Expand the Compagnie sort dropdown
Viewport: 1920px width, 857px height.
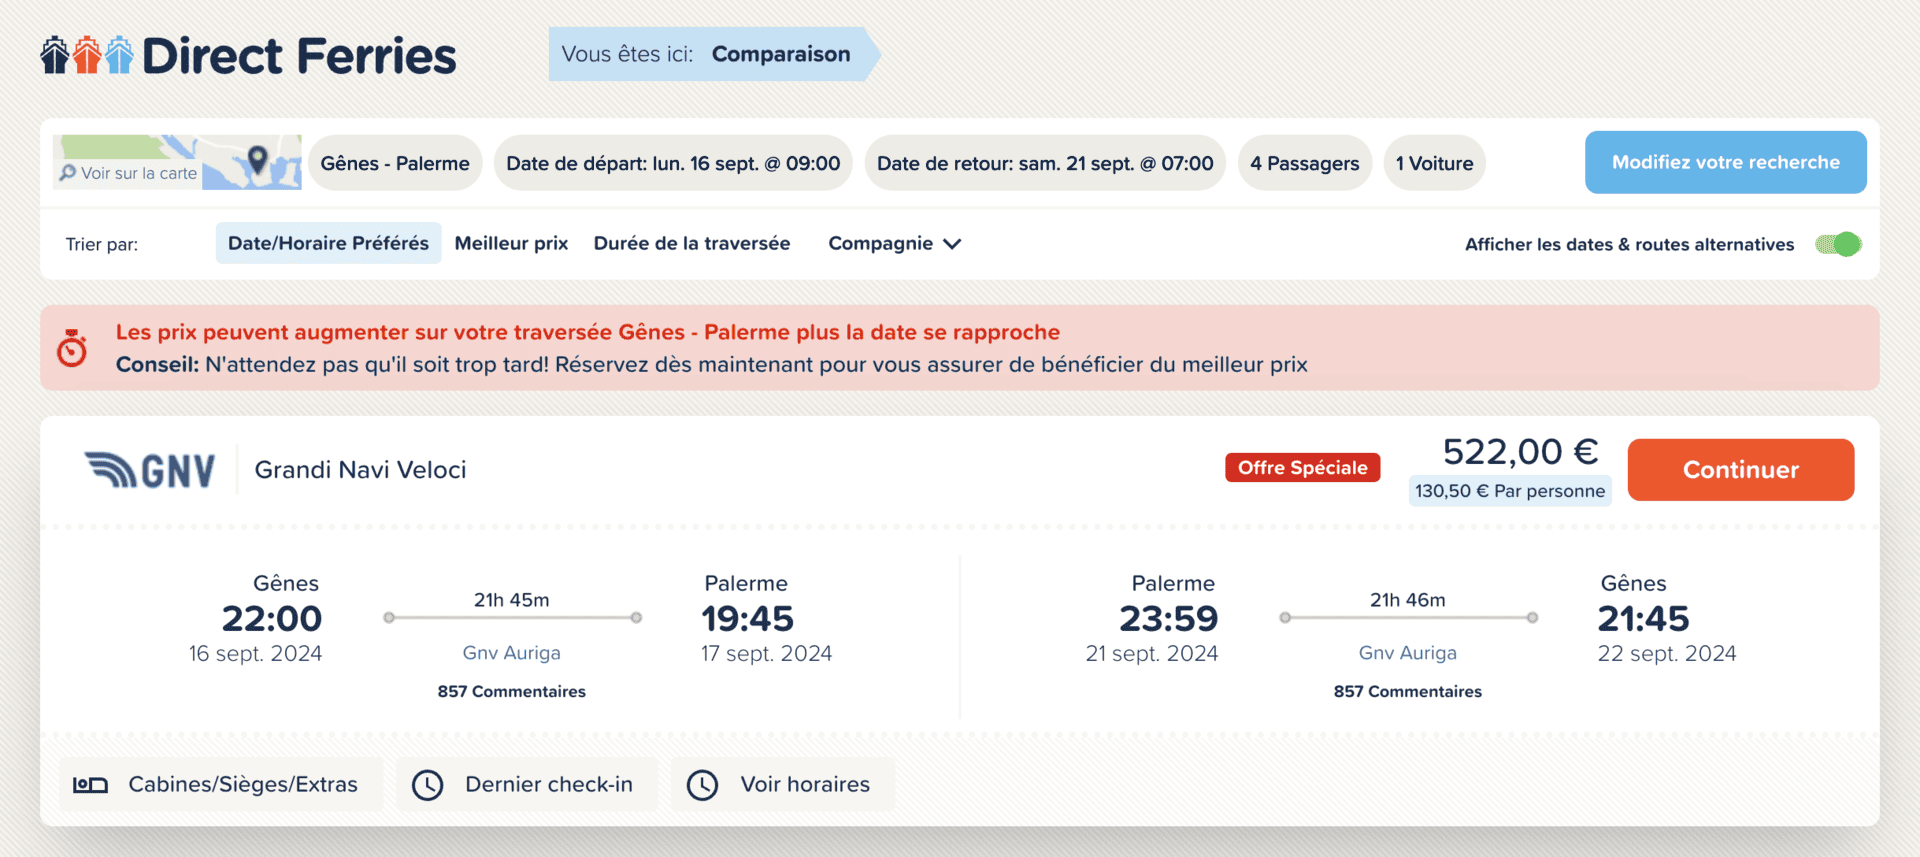coord(895,244)
